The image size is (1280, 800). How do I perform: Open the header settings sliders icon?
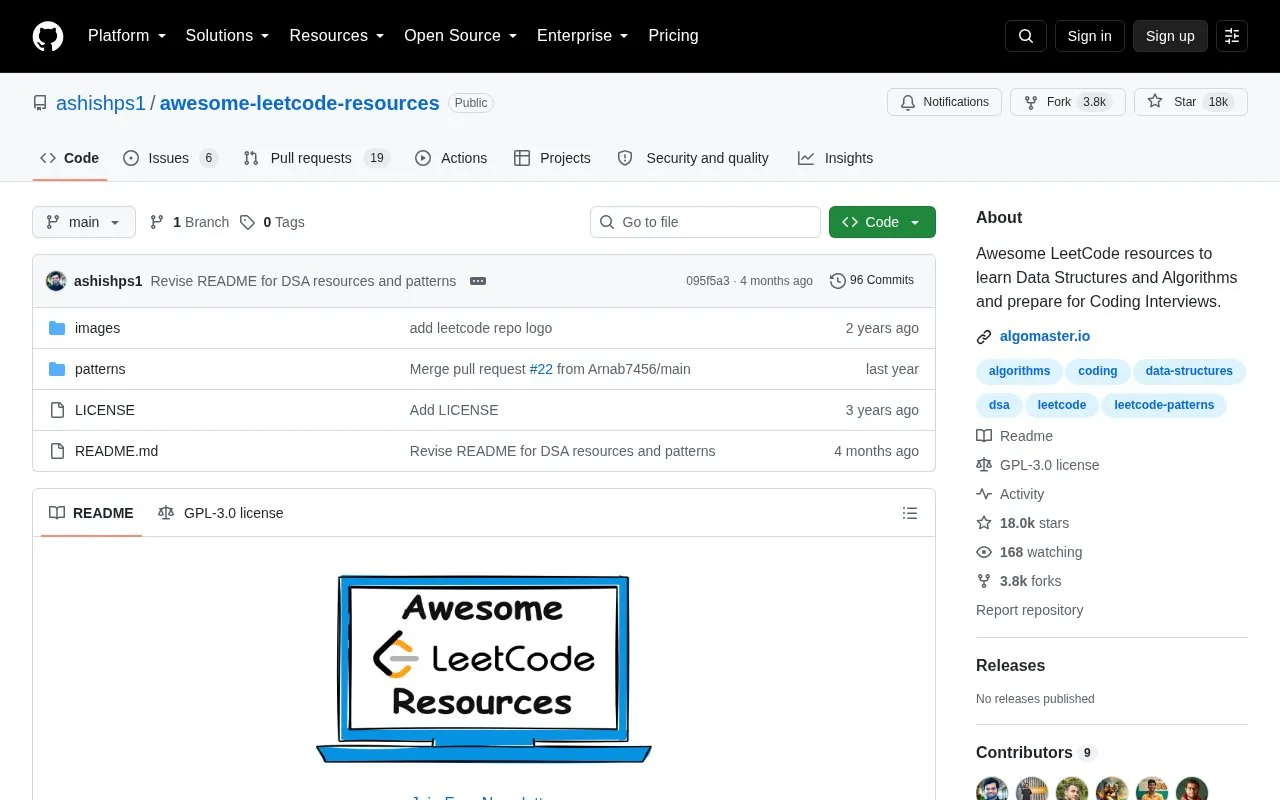tap(1232, 36)
